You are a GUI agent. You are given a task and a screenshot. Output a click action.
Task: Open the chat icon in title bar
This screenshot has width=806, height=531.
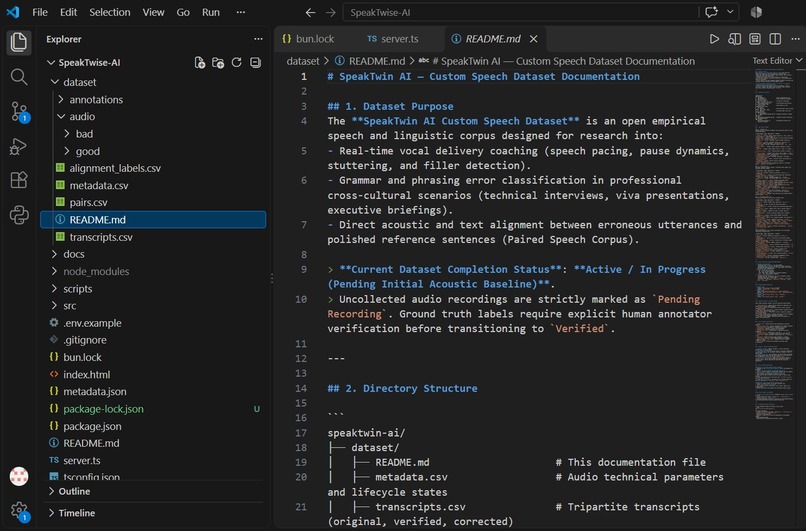tap(711, 12)
